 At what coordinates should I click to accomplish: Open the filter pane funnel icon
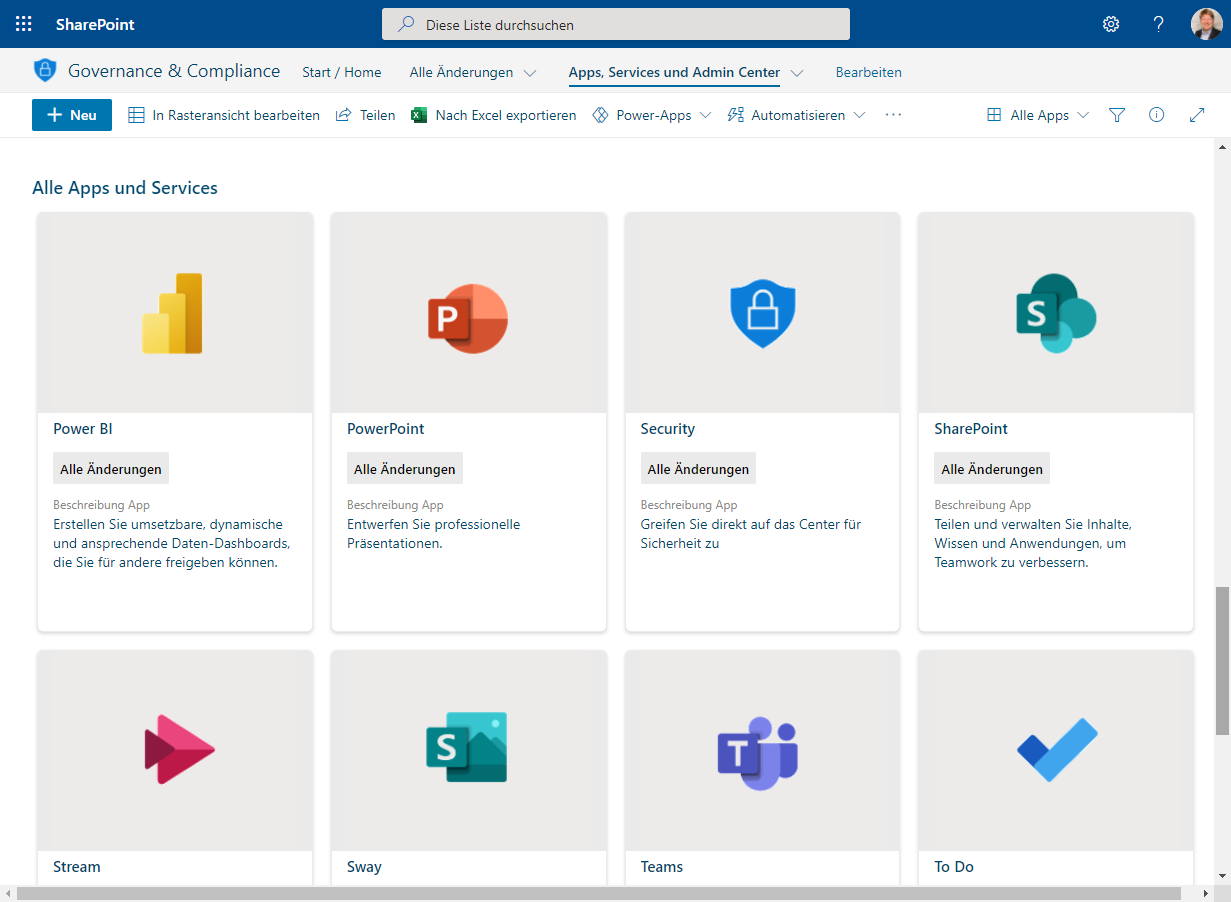point(1118,115)
